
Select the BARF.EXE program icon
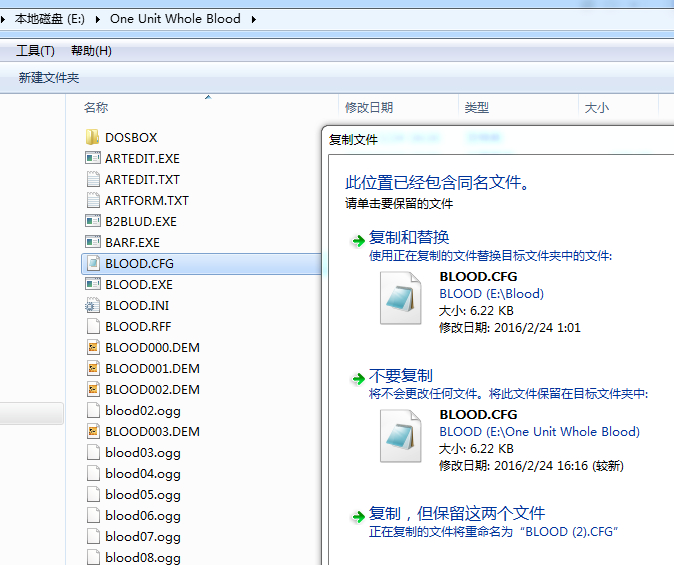pos(93,243)
